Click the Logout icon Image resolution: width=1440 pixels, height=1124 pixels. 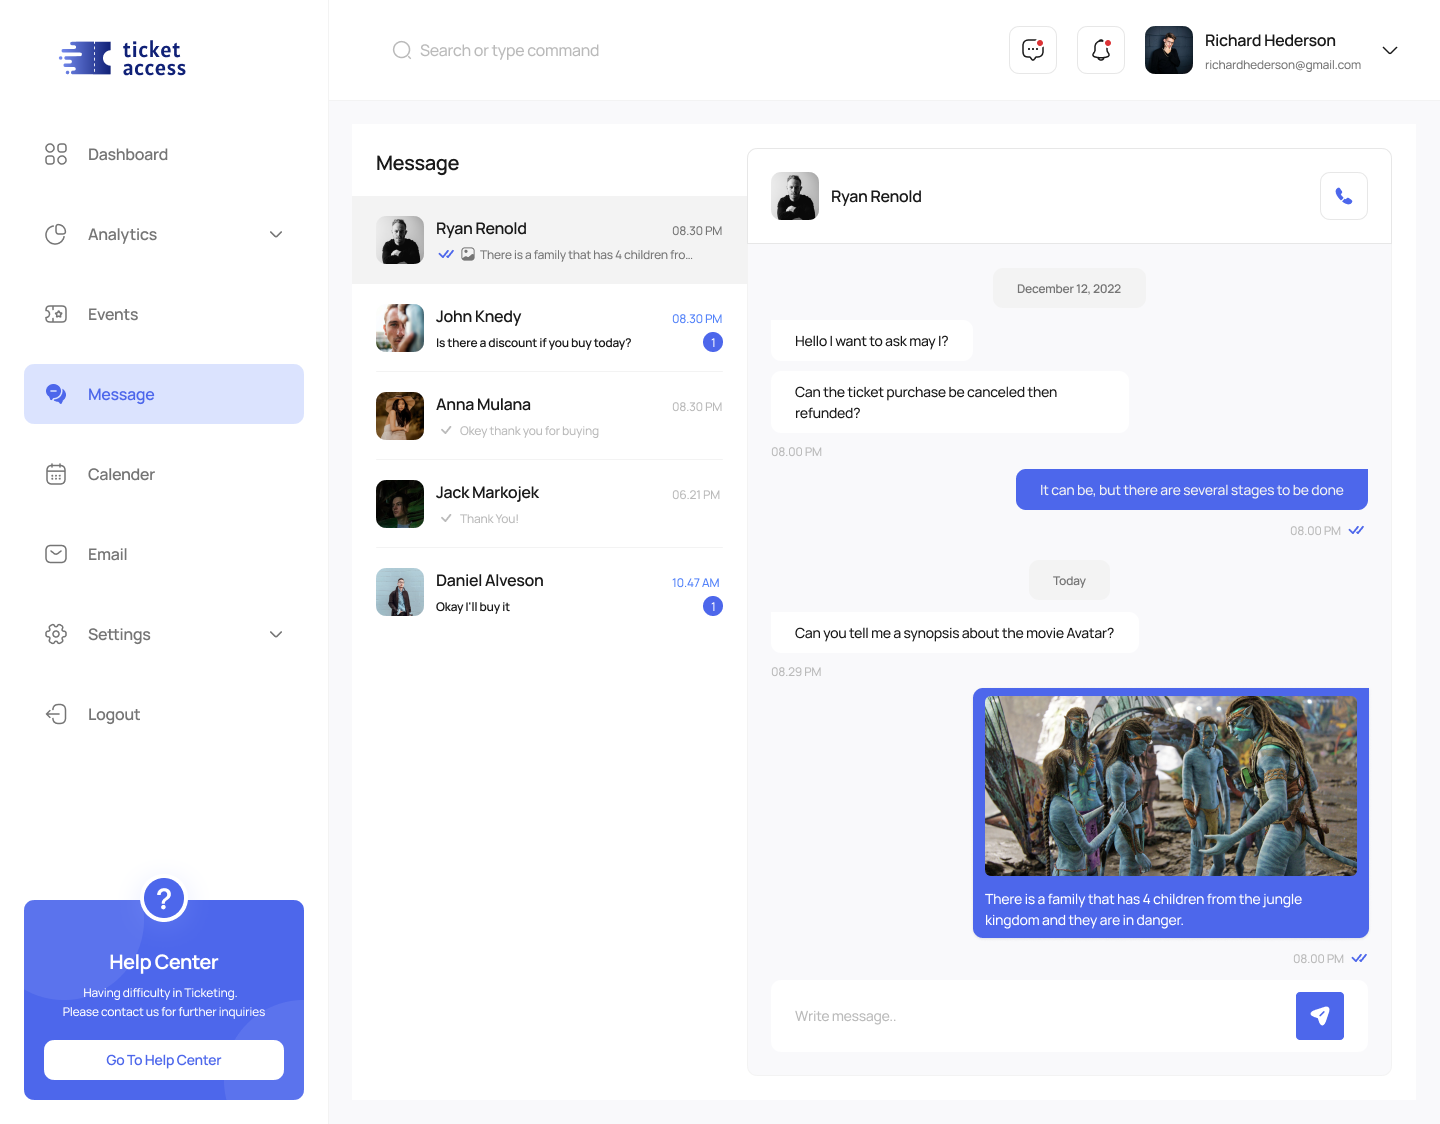coord(56,714)
